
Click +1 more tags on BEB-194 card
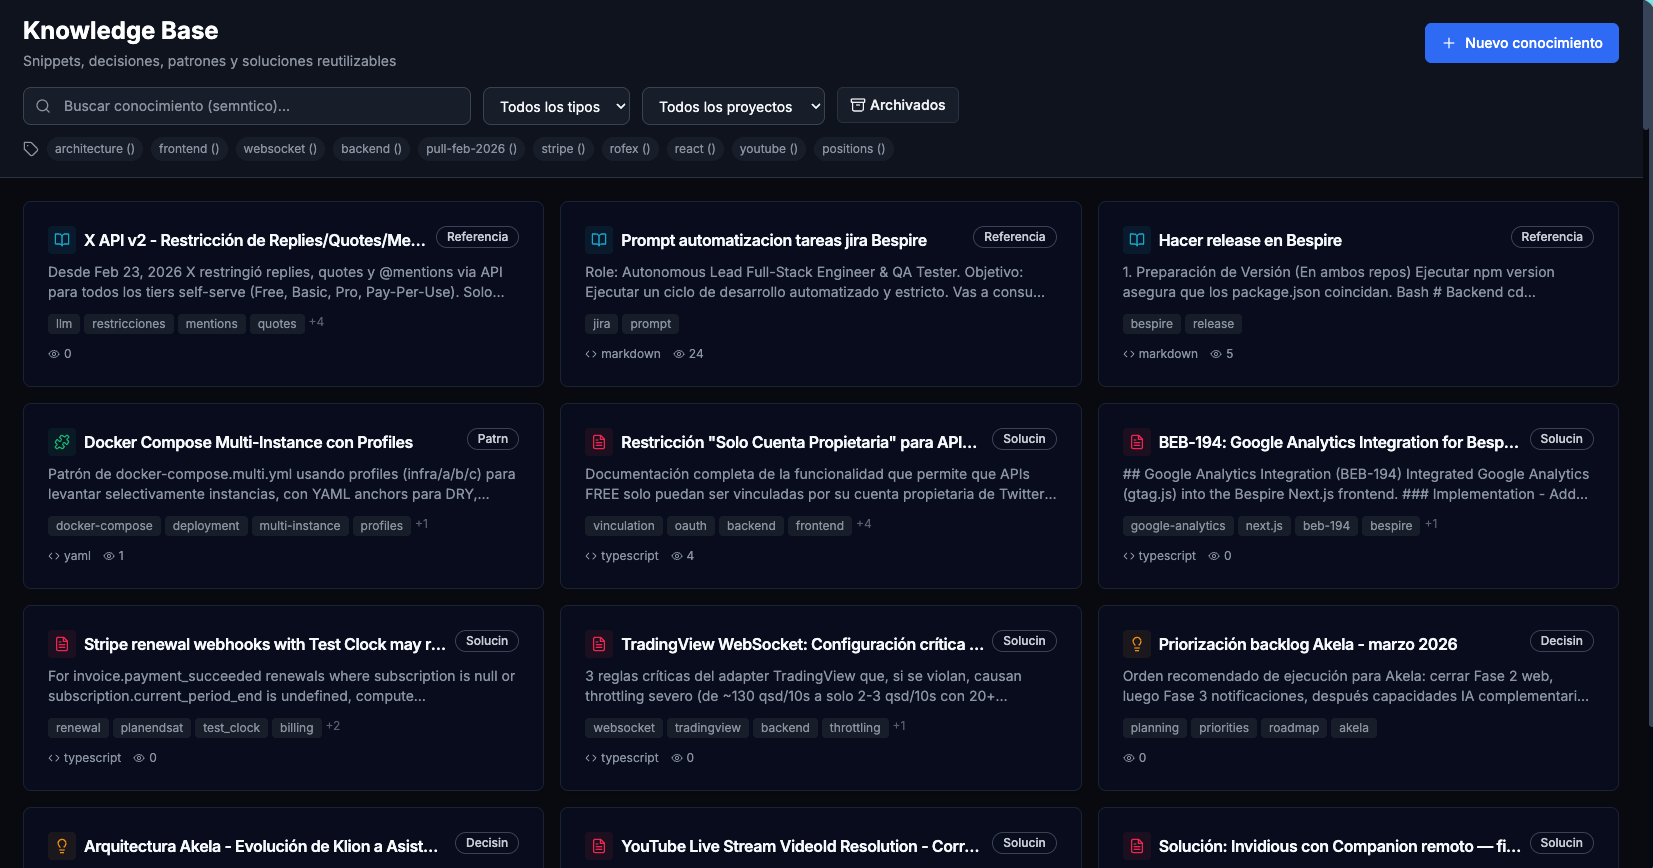(1432, 524)
